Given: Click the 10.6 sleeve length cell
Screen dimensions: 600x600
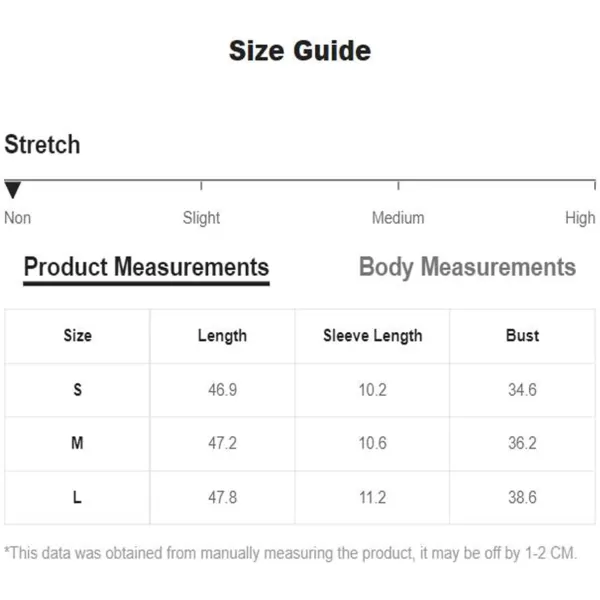Looking at the screenshot, I should click(x=373, y=443).
